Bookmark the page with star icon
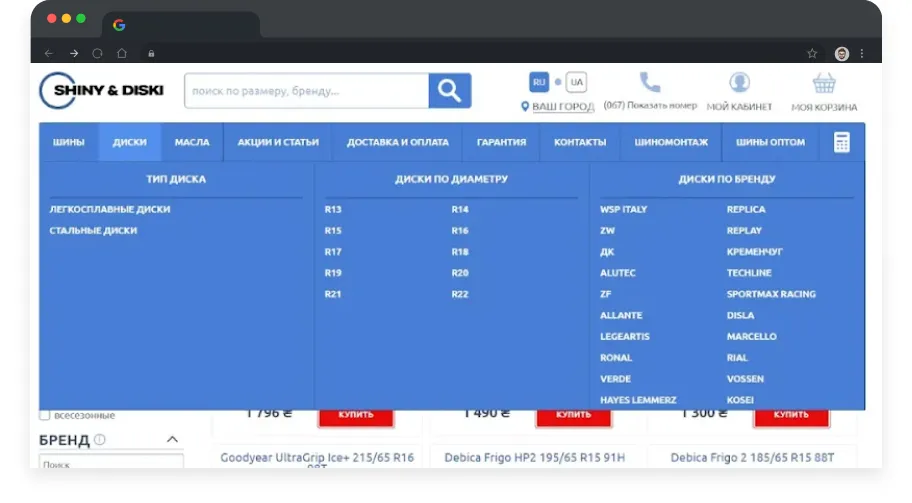Image resolution: width=912 pixels, height=503 pixels. click(x=812, y=53)
